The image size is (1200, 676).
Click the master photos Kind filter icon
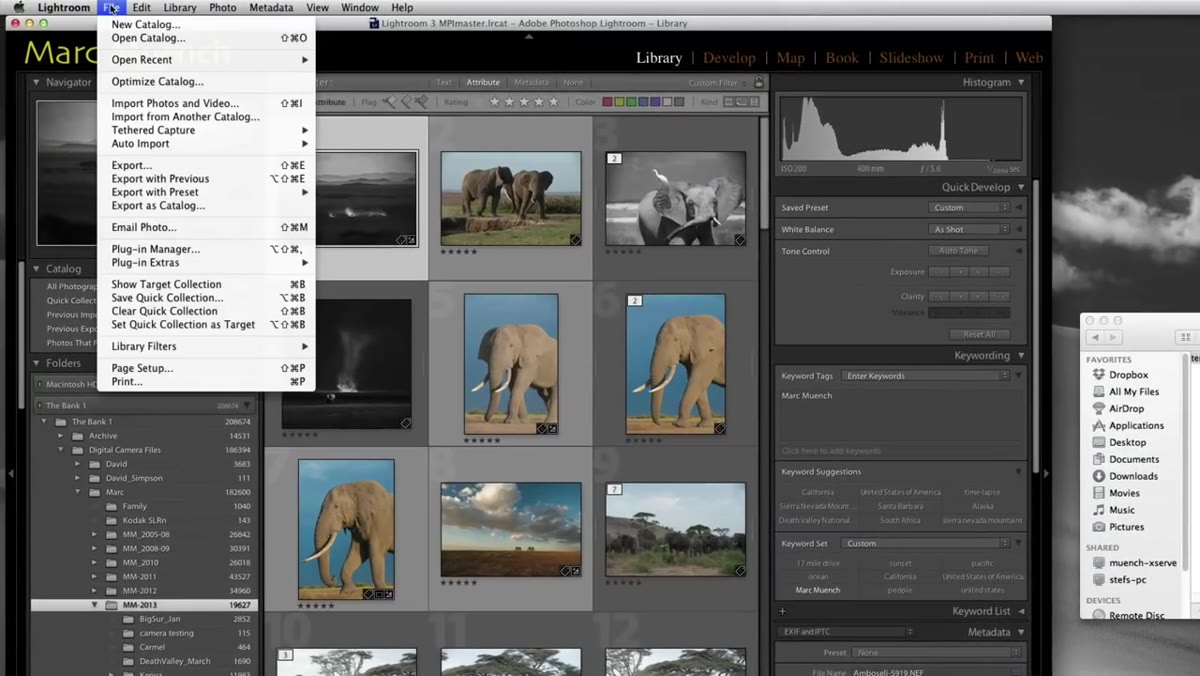[x=729, y=102]
